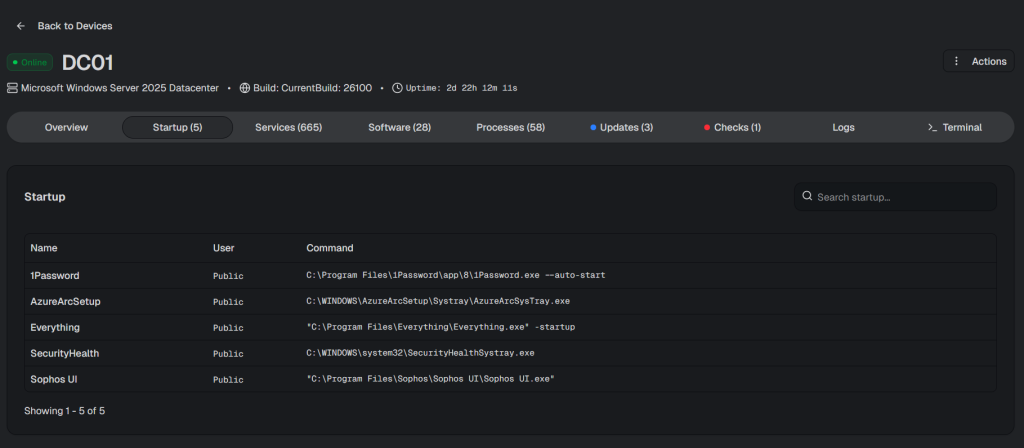
Task: Click the server OS icon
Action: [12, 88]
